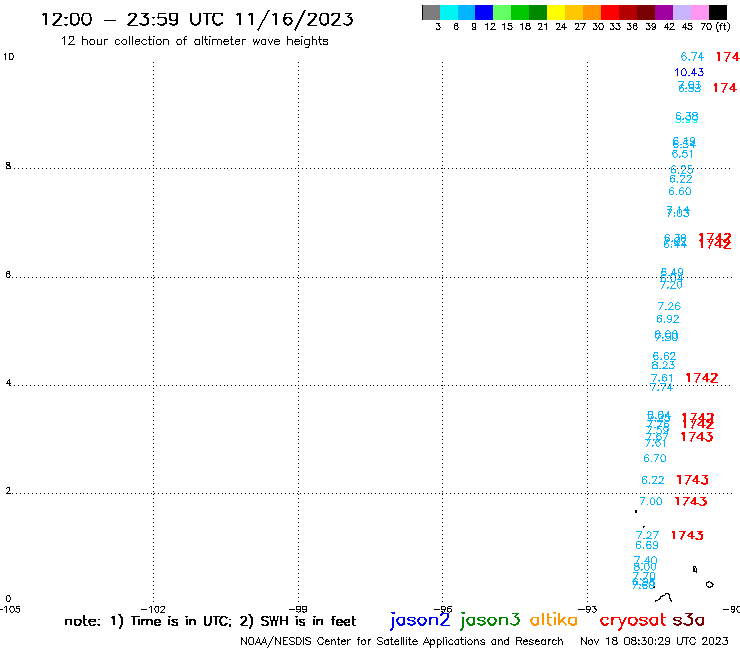740x650 pixels.
Task: Click the title "12:00 – 23:59 UTC 11/16/2023"
Action: (x=197, y=19)
